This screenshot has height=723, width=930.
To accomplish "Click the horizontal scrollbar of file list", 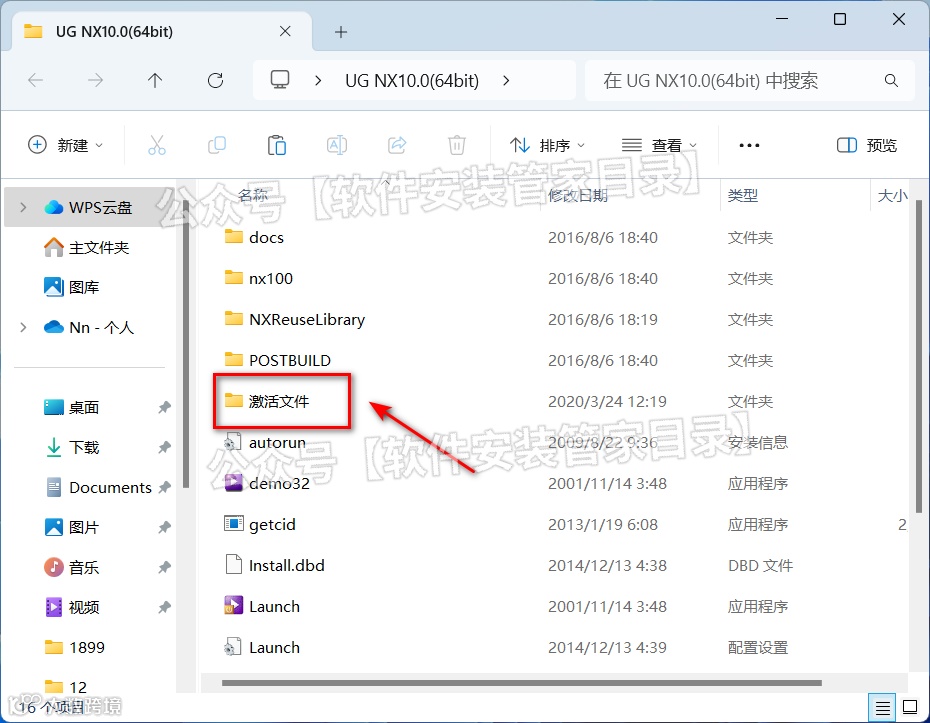I will pos(522,683).
